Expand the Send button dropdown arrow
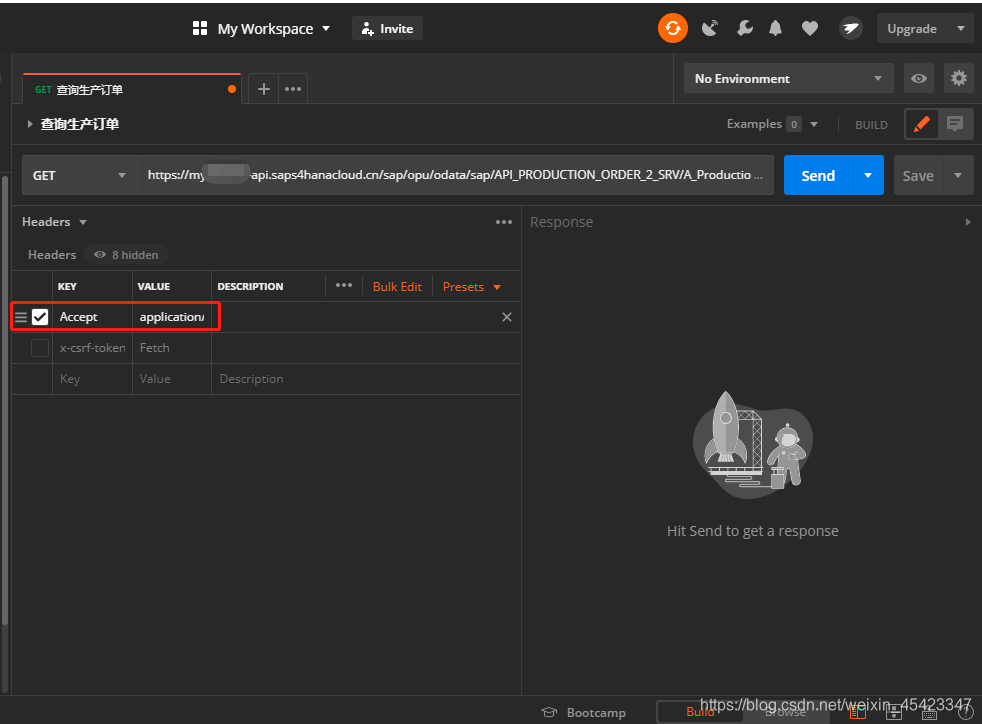The image size is (982, 724). tap(868, 175)
